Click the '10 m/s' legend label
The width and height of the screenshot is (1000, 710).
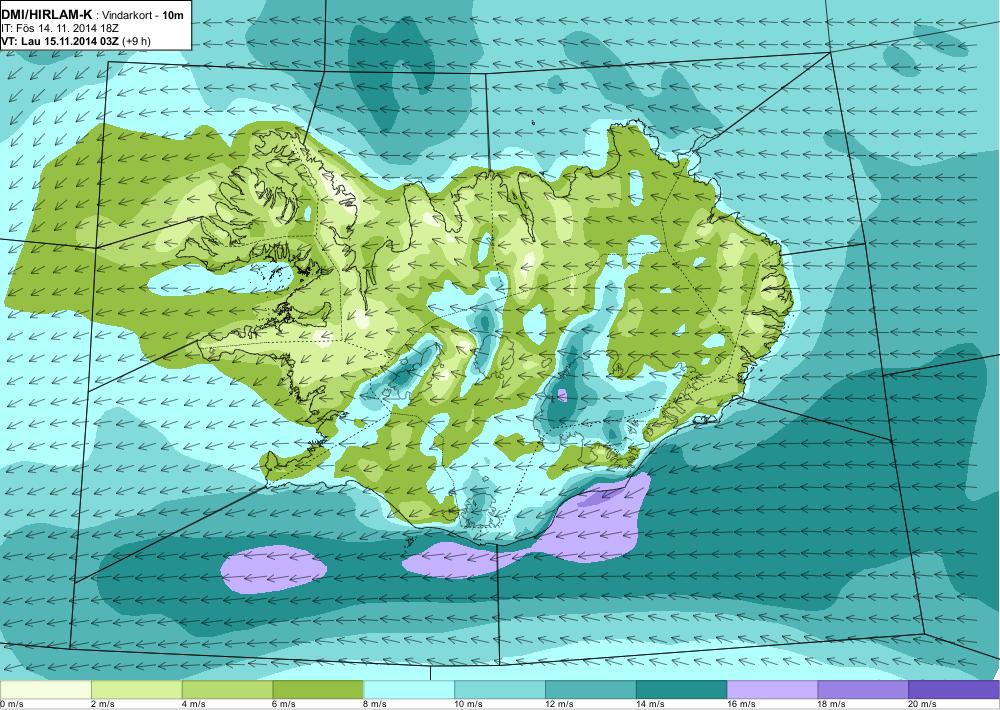pos(469,704)
